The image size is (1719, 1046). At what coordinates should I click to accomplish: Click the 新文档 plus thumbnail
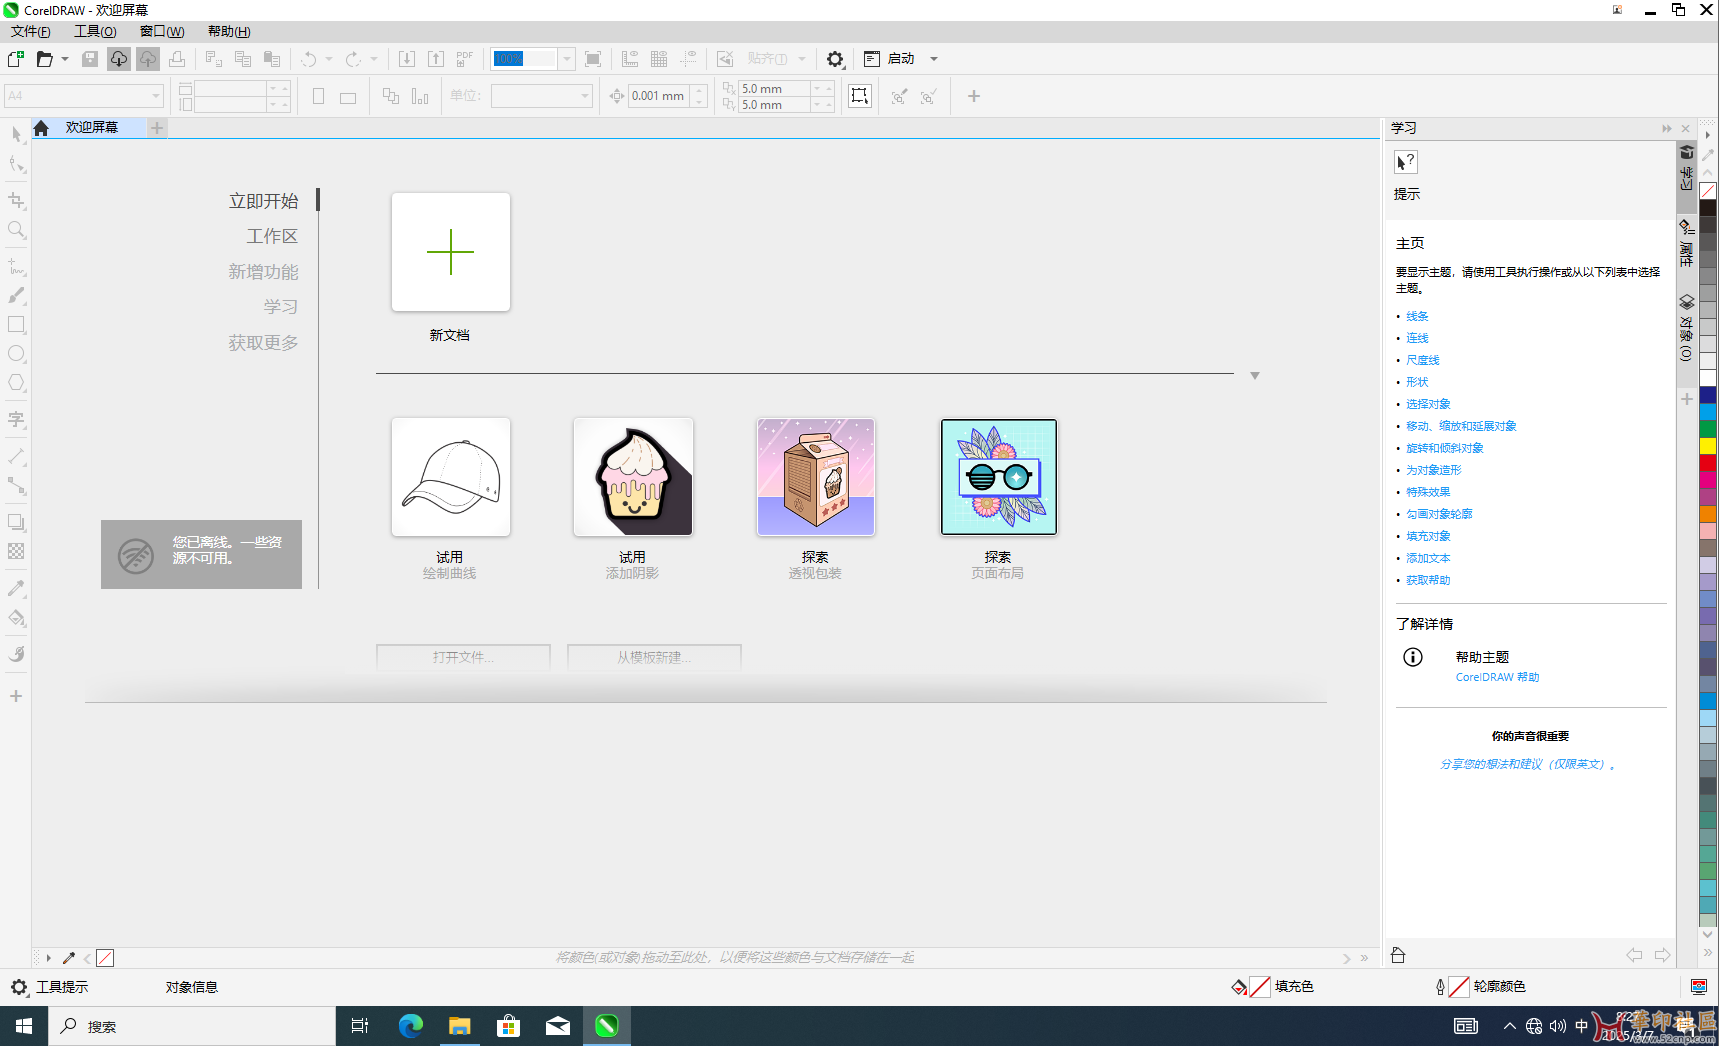pyautogui.click(x=451, y=252)
